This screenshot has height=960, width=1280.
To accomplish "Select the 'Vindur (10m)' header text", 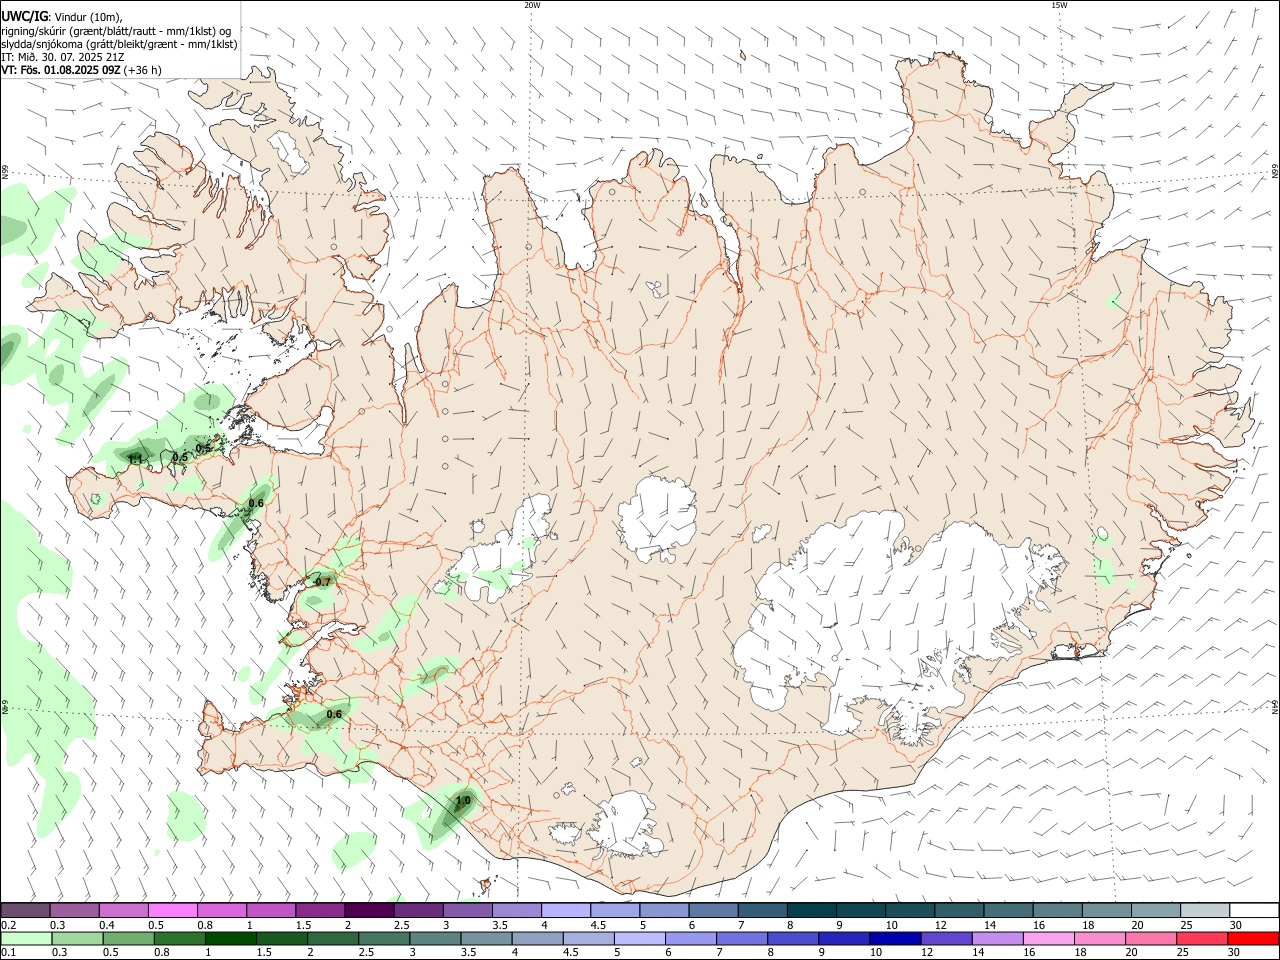I will [x=89, y=17].
